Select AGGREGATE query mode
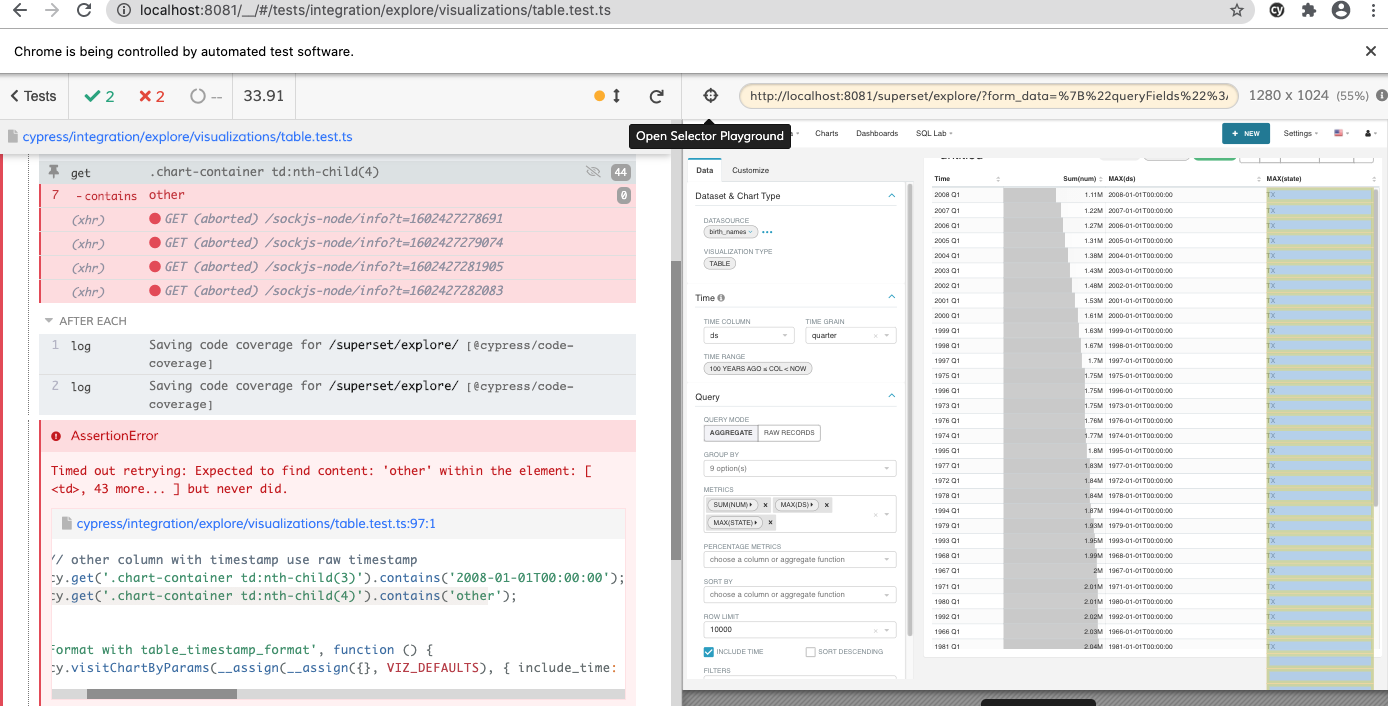 (x=731, y=433)
